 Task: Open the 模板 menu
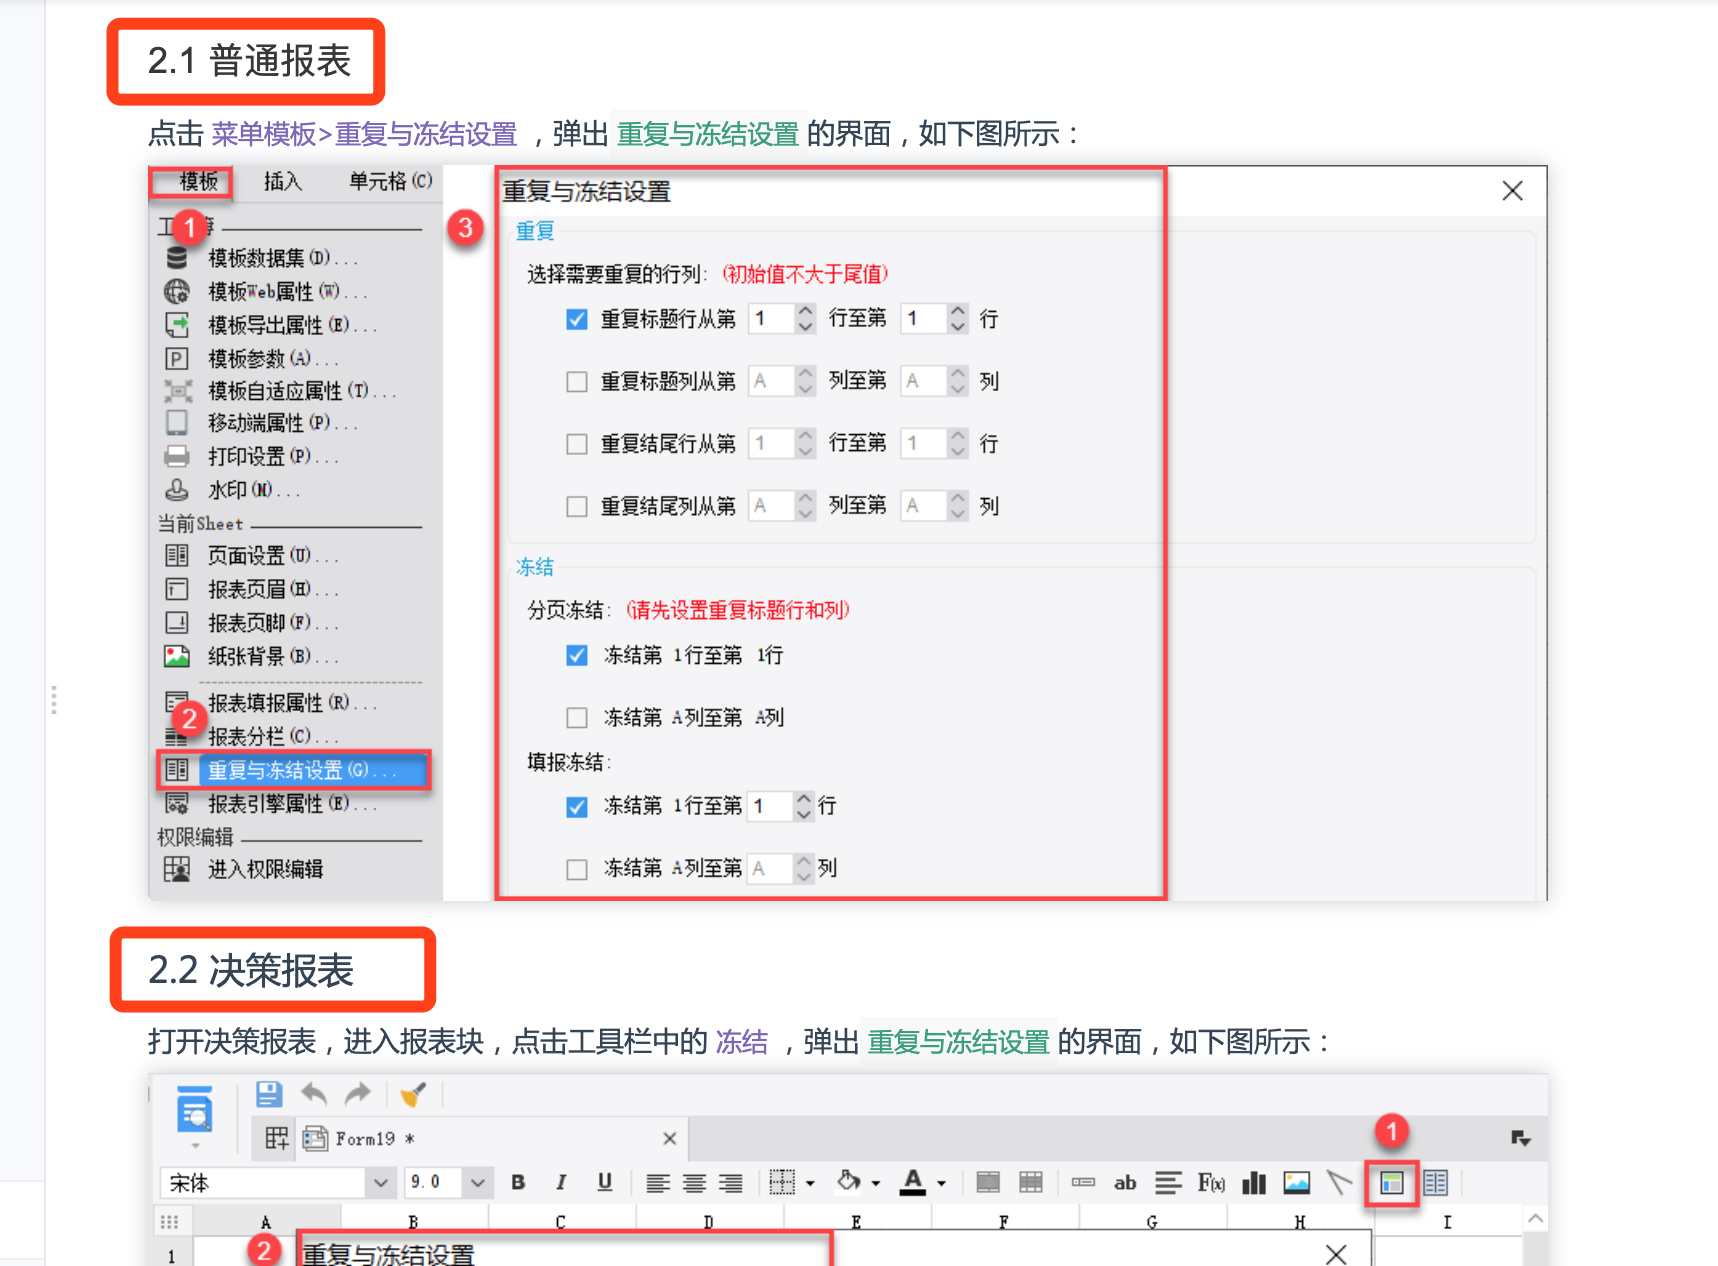click(x=198, y=181)
